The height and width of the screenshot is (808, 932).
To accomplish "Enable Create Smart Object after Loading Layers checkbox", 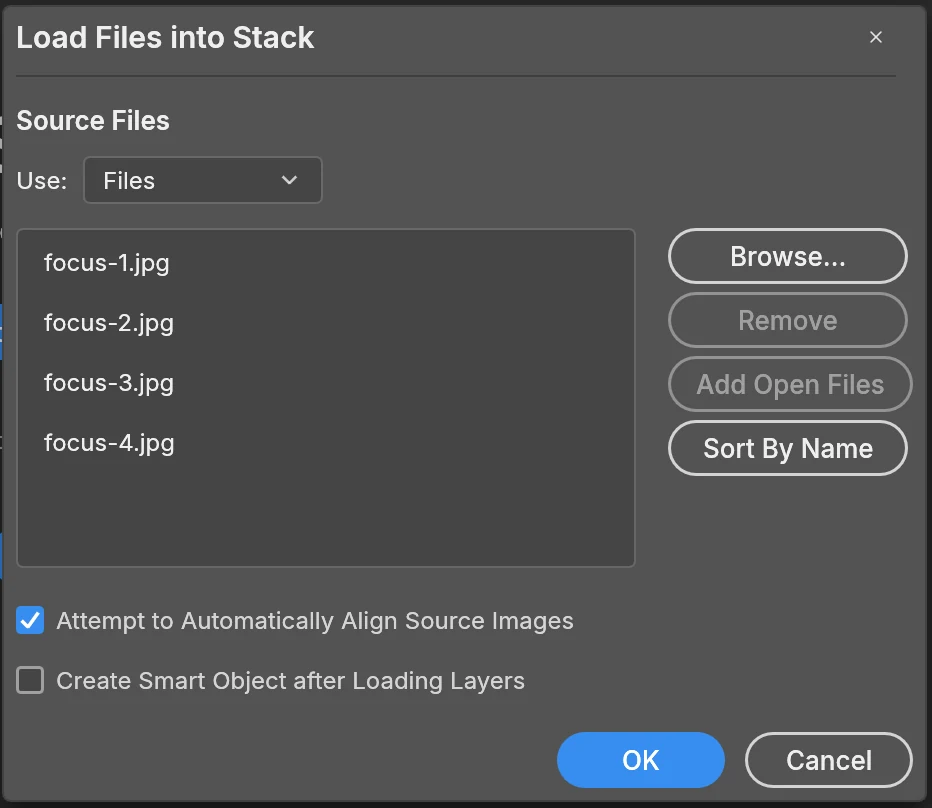I will point(30,680).
